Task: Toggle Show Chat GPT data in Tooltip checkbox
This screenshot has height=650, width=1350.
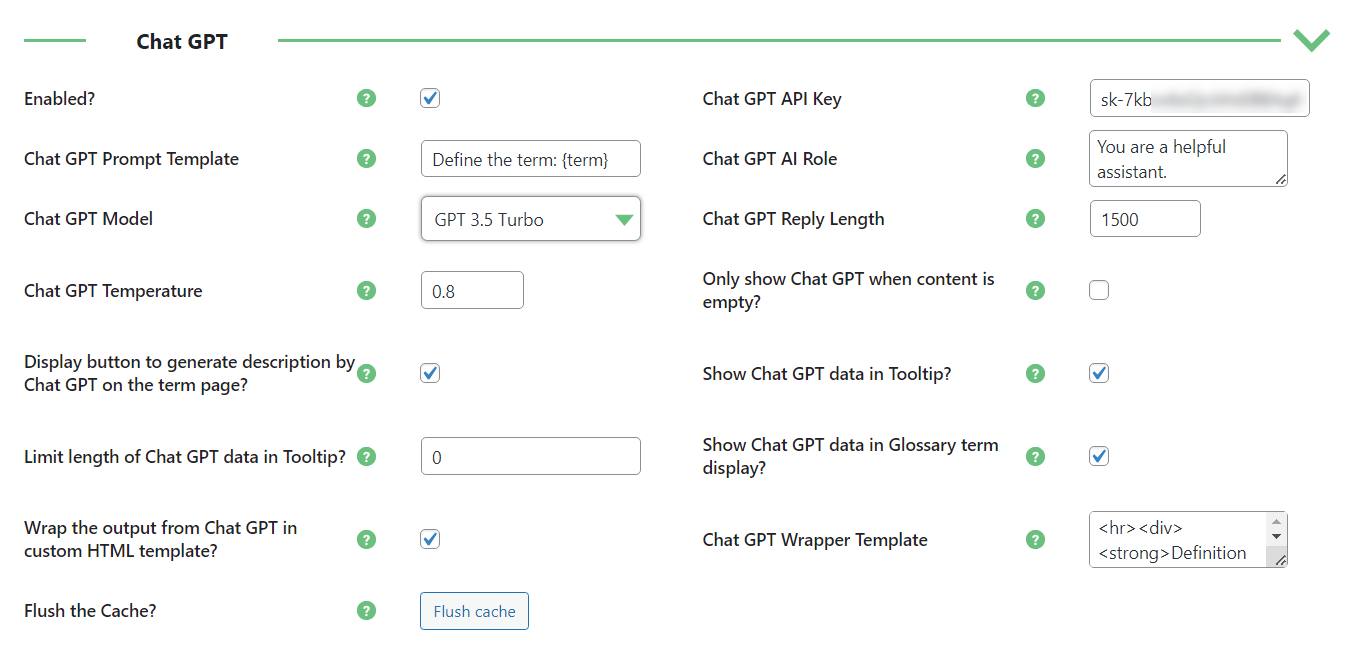Action: click(x=1099, y=373)
